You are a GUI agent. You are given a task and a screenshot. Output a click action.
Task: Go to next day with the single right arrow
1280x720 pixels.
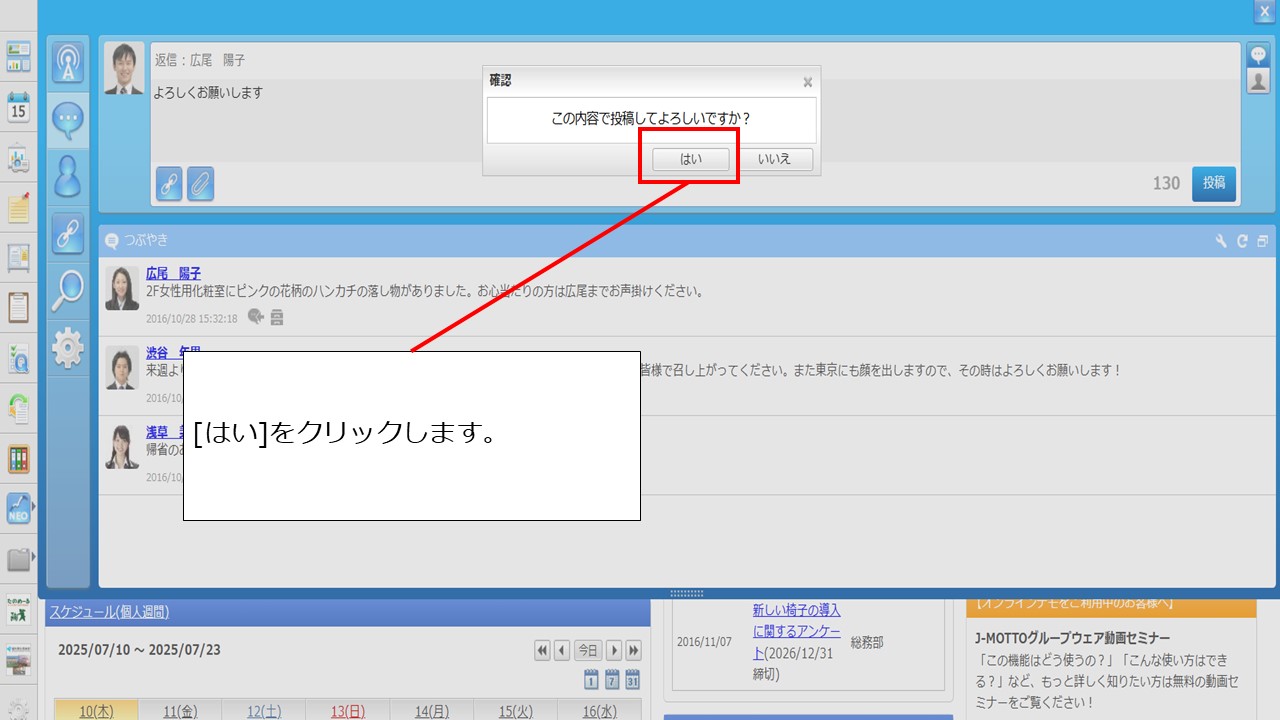click(614, 650)
